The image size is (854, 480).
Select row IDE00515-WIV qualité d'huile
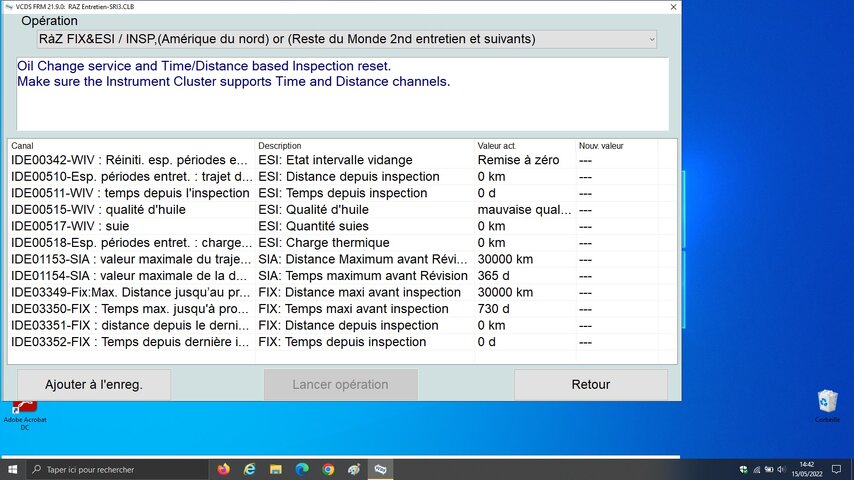342,210
